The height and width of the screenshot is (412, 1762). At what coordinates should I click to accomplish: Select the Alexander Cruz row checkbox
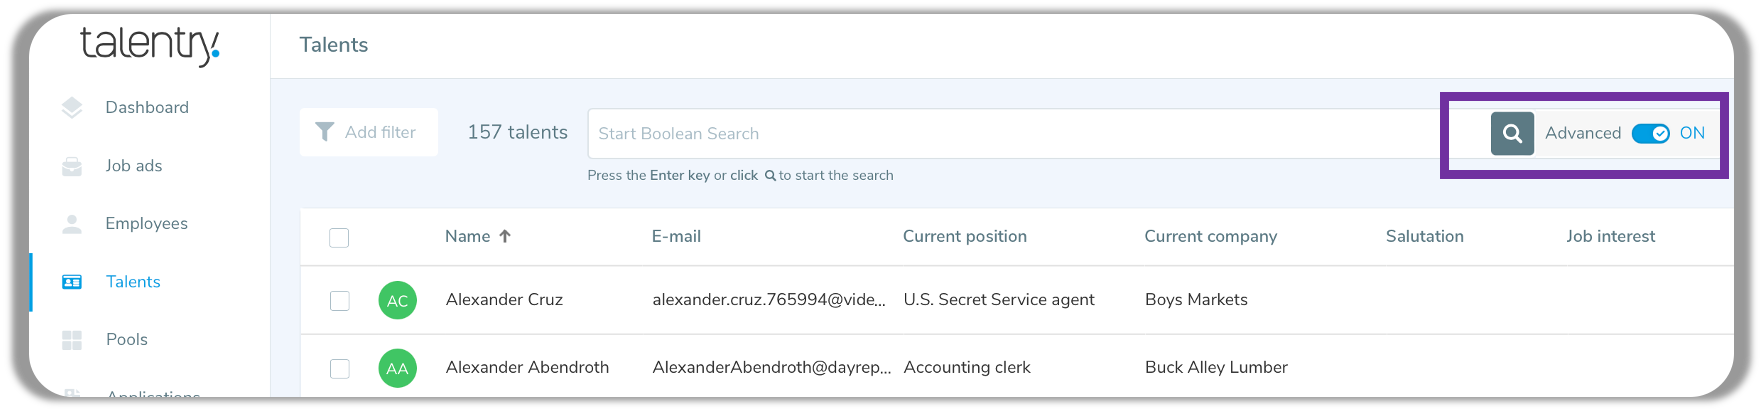coord(340,300)
